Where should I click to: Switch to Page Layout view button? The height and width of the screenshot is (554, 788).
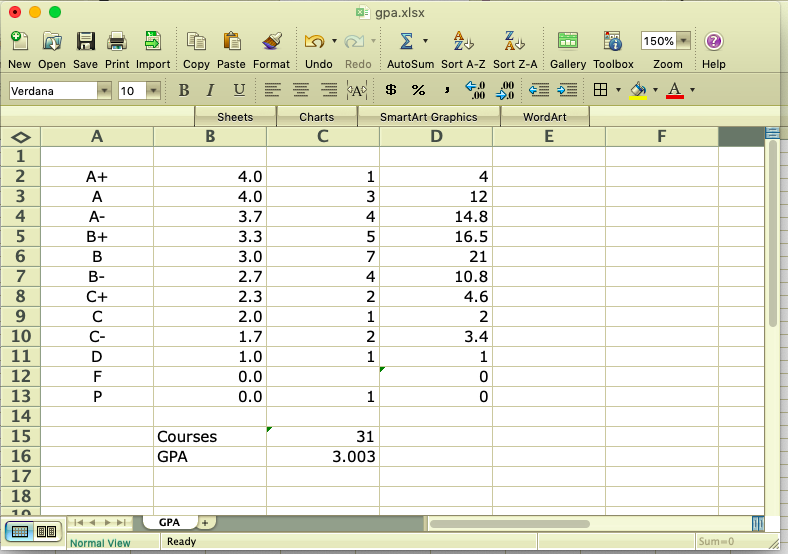[46, 531]
